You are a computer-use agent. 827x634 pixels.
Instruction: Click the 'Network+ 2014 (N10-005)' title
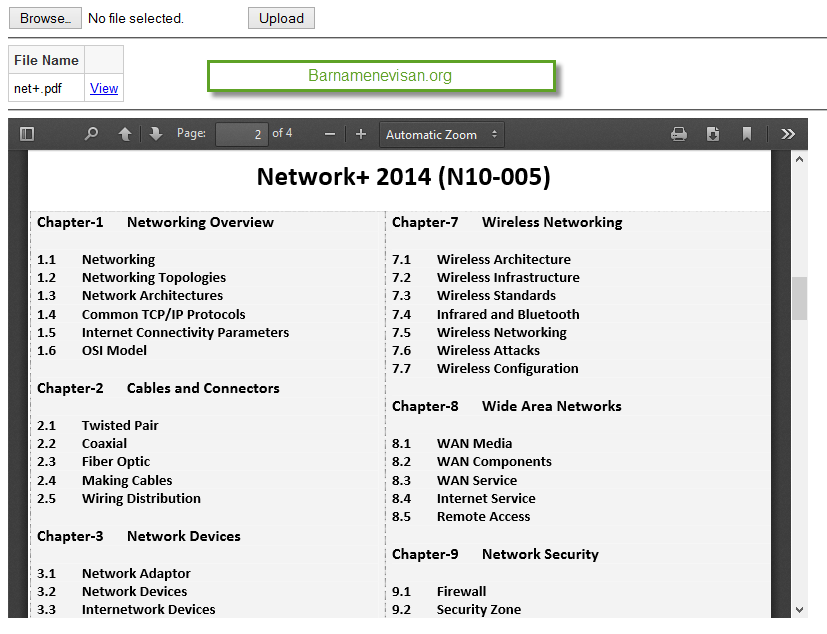pos(403,177)
